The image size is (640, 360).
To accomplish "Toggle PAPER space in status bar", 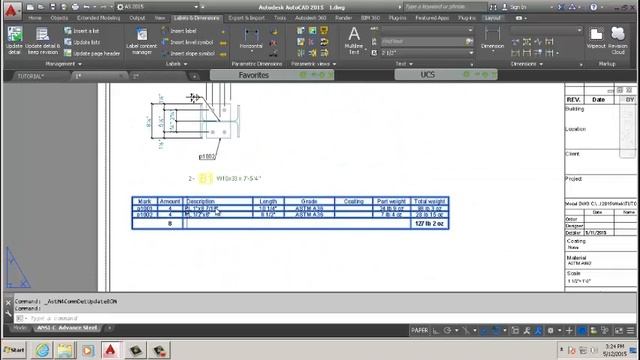I will point(419,331).
